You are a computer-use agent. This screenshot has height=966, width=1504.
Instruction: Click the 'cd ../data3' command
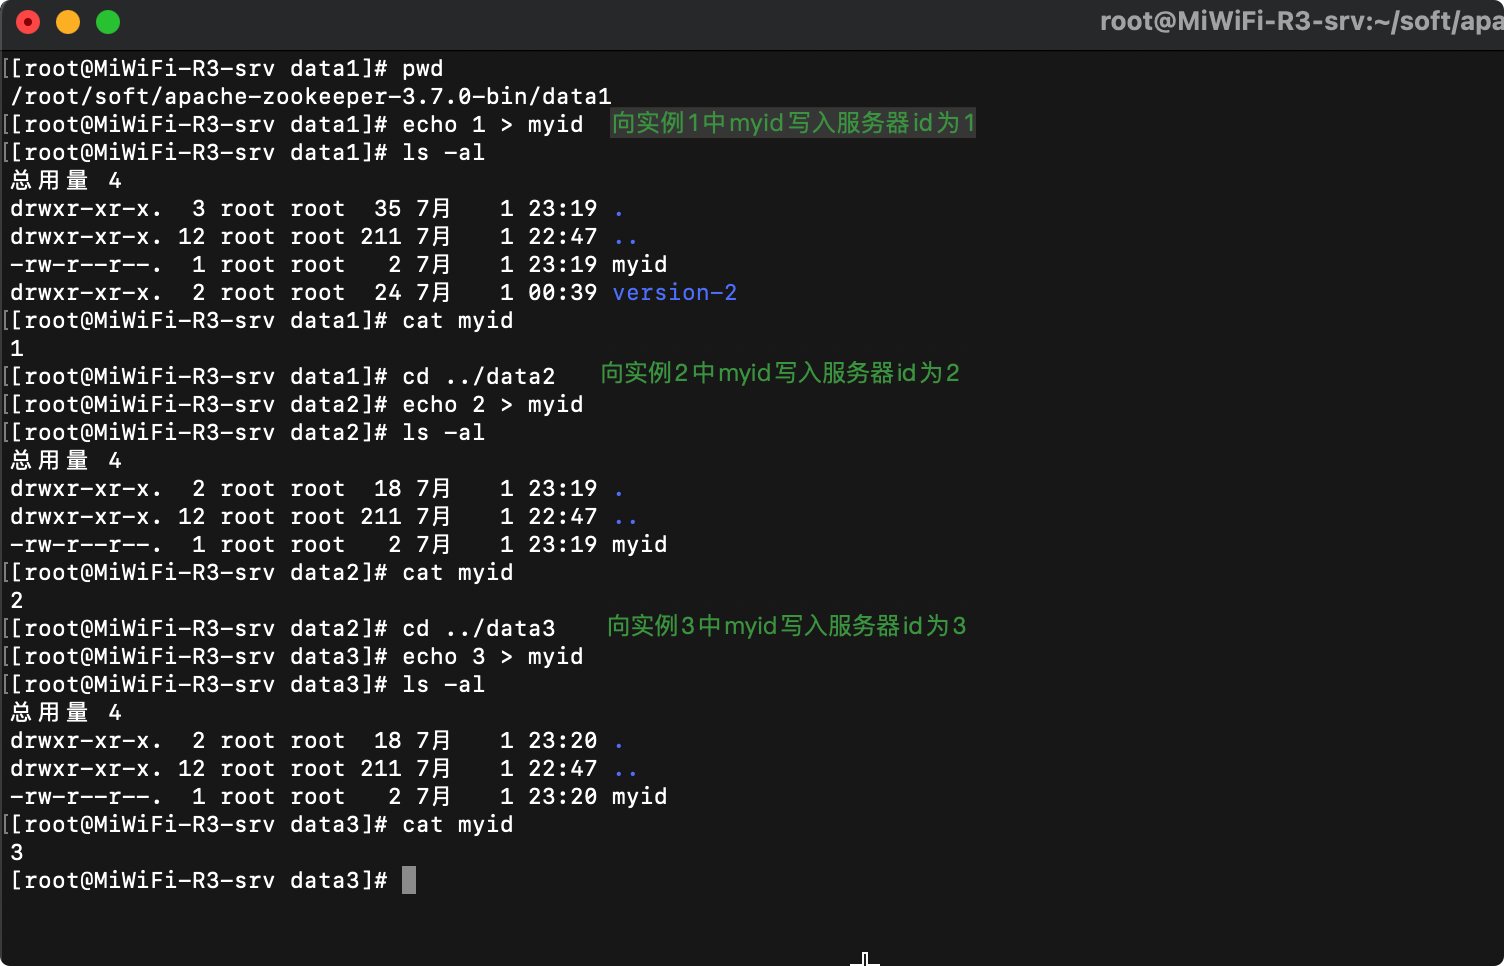[x=478, y=629]
